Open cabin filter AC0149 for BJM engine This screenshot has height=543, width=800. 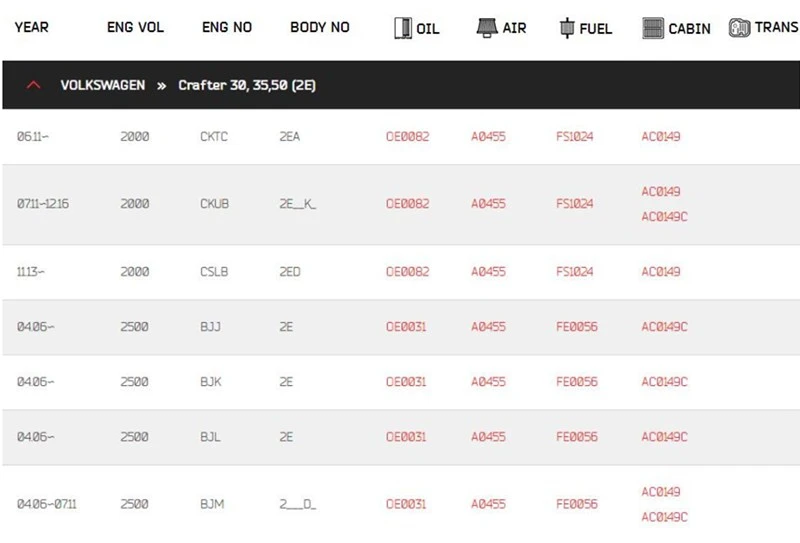coord(660,491)
